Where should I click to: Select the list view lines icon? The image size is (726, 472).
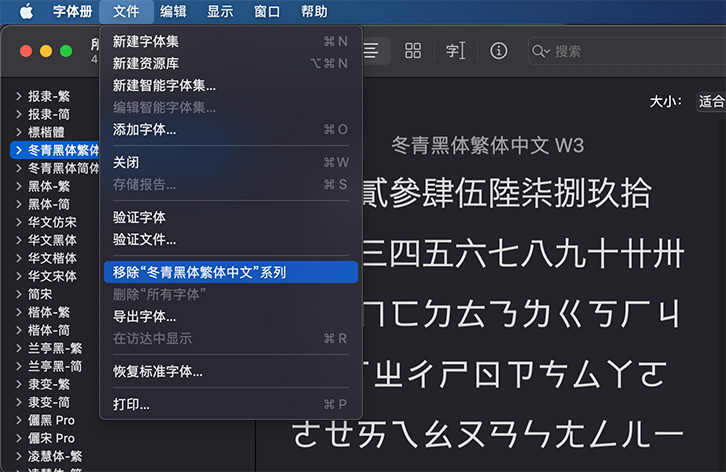[371, 50]
